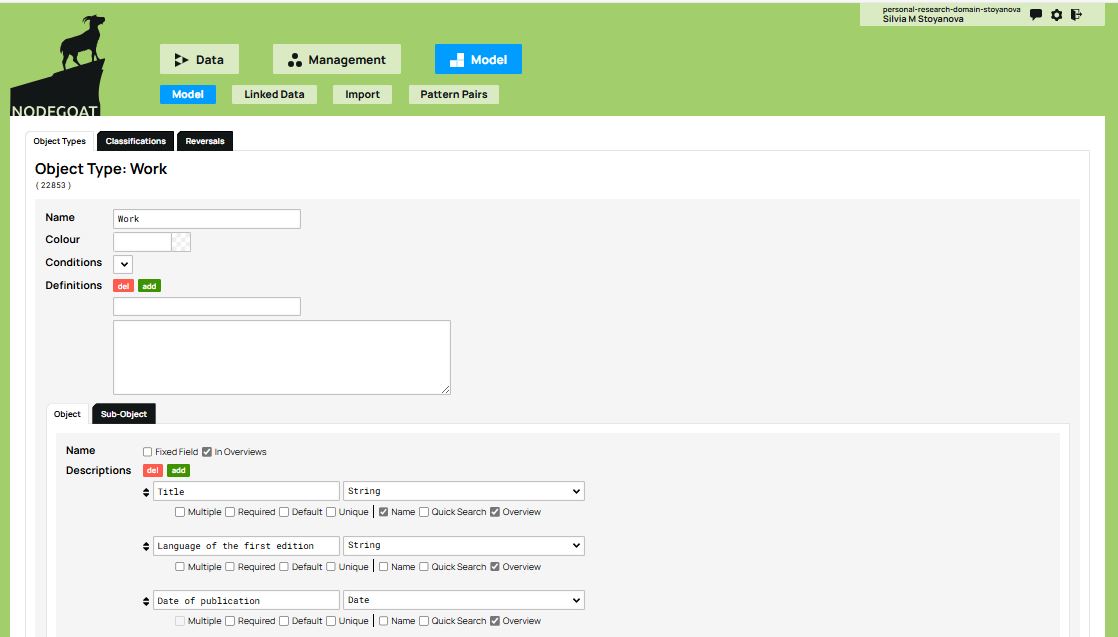Viewport: 1118px width, 637px height.
Task: Click reorder handle beside Language of first edition
Action: point(147,546)
